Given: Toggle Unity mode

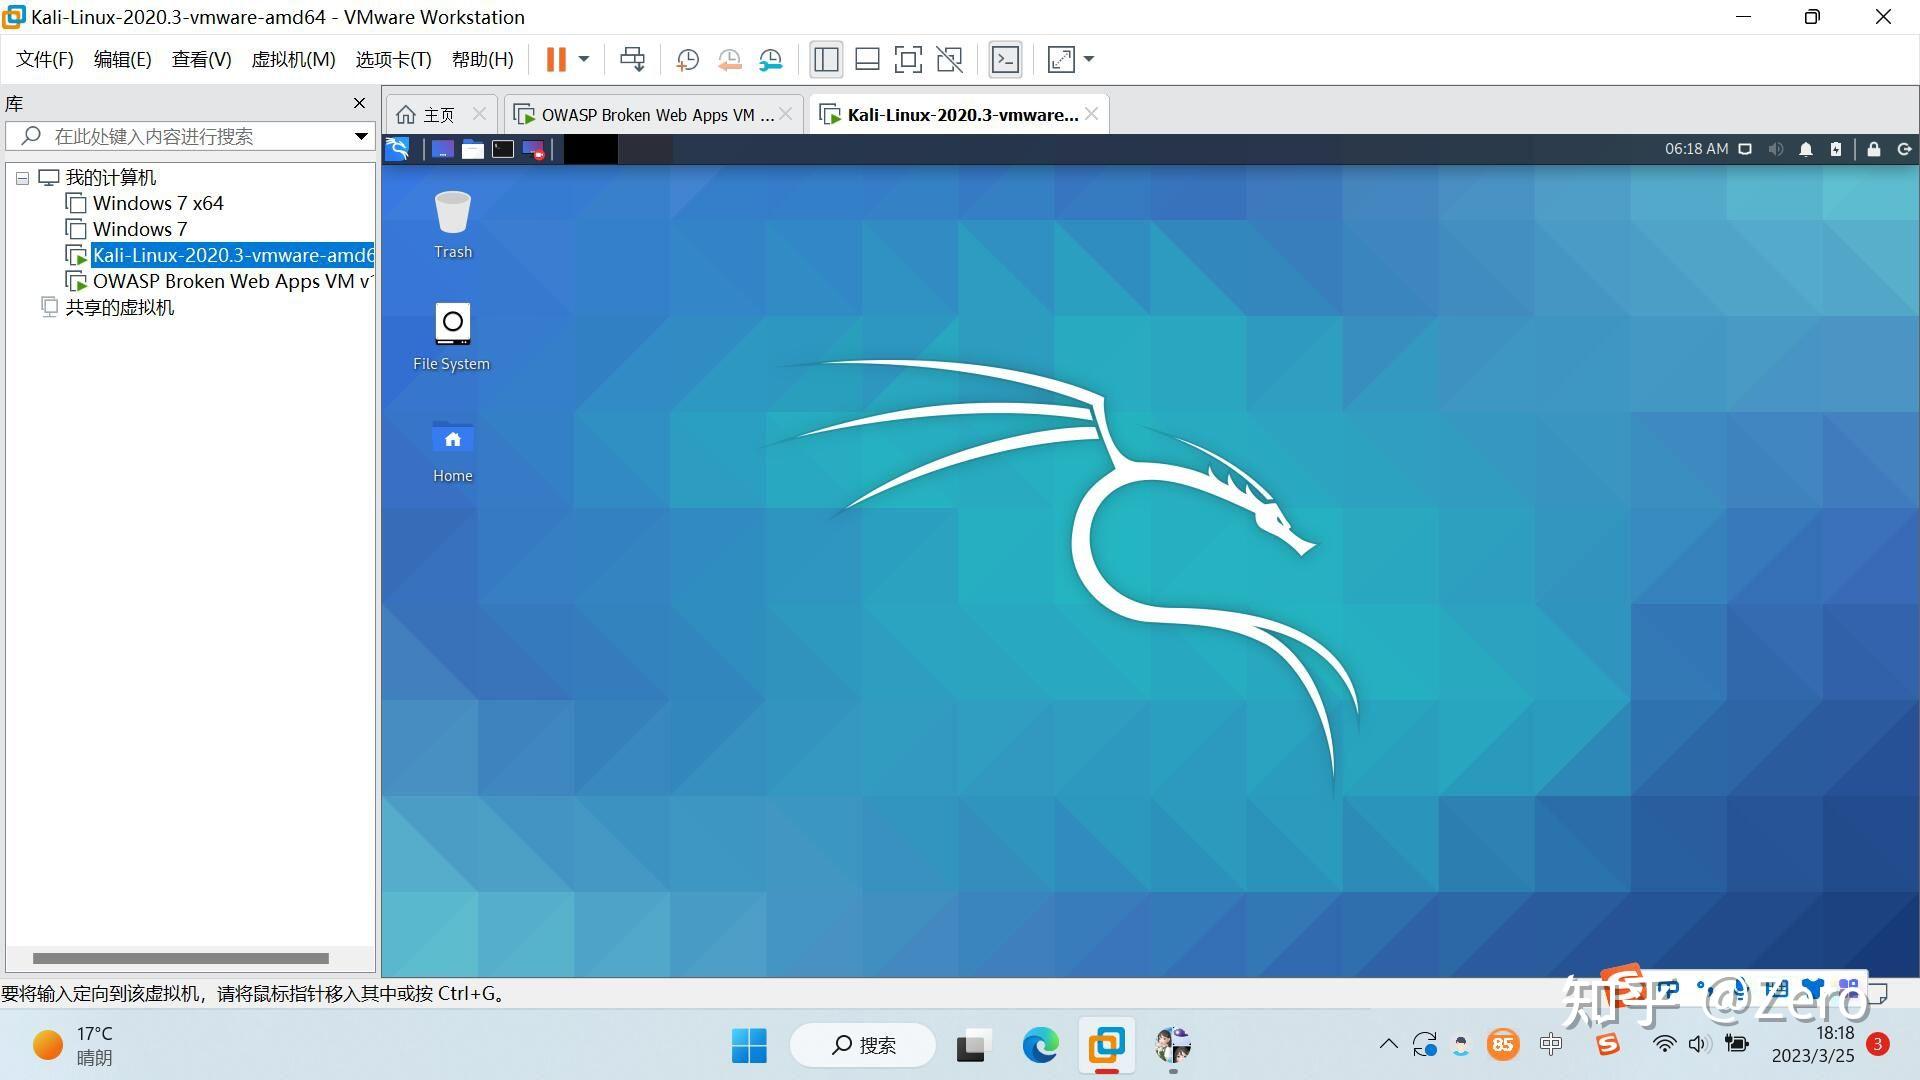Looking at the screenshot, I should (x=949, y=60).
